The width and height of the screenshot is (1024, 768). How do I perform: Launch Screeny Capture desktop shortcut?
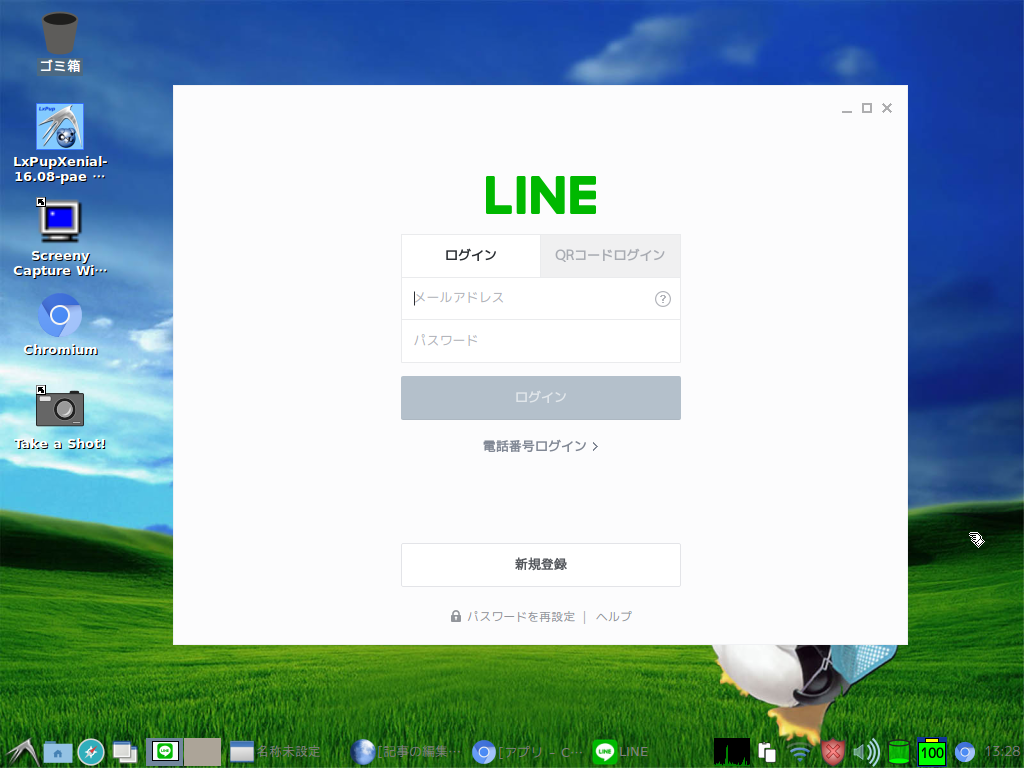tap(59, 238)
